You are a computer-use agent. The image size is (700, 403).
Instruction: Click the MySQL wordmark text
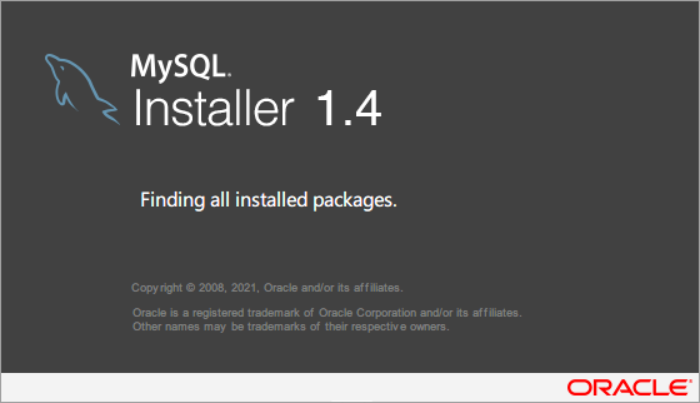[x=181, y=66]
